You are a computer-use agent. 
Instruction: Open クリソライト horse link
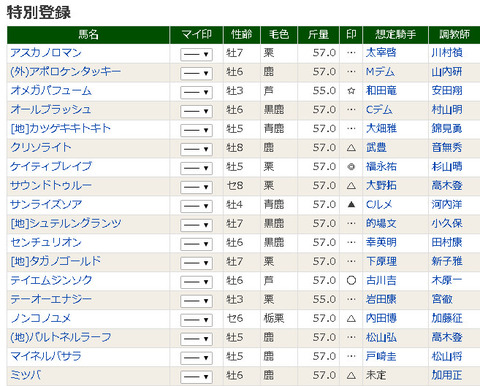click(x=41, y=148)
